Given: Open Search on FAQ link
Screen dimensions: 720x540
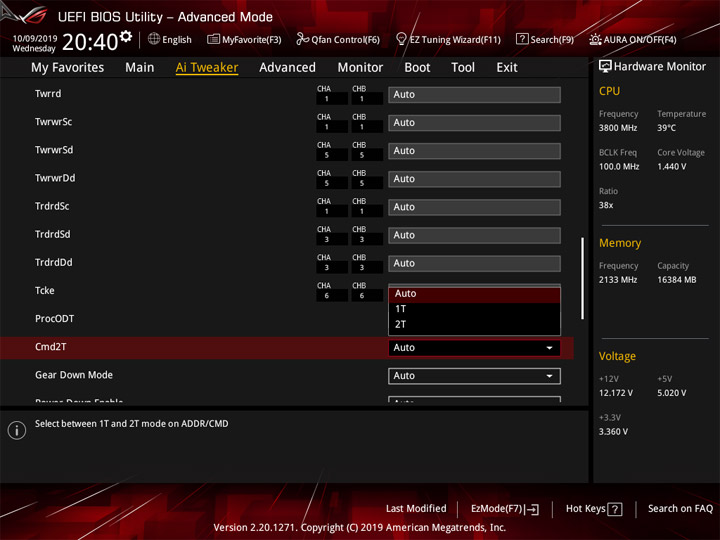Looking at the screenshot, I should [x=680, y=509].
